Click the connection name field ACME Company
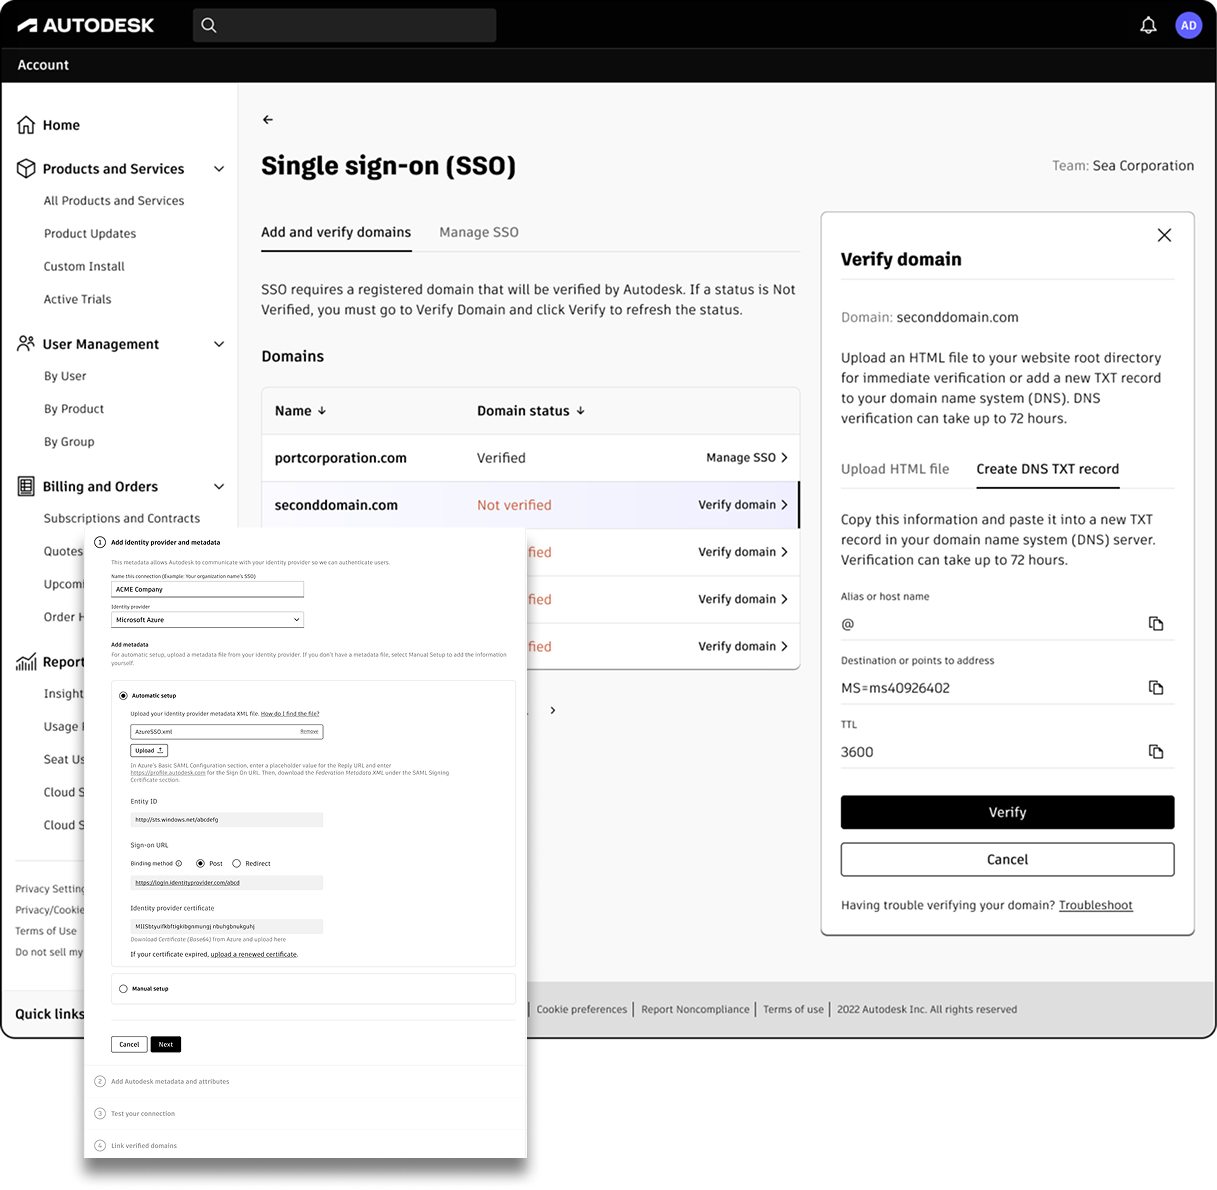 point(207,590)
